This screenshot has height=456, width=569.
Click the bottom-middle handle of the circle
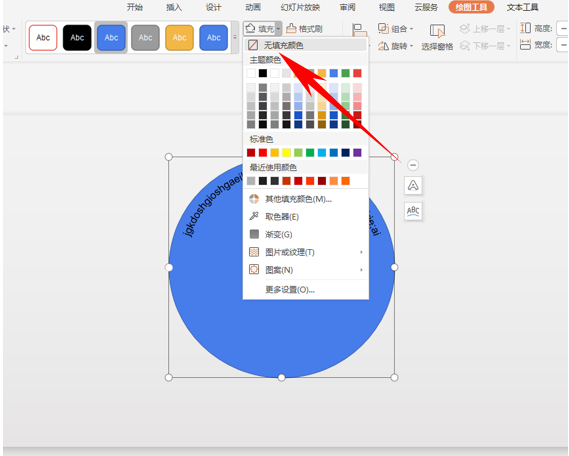281,378
